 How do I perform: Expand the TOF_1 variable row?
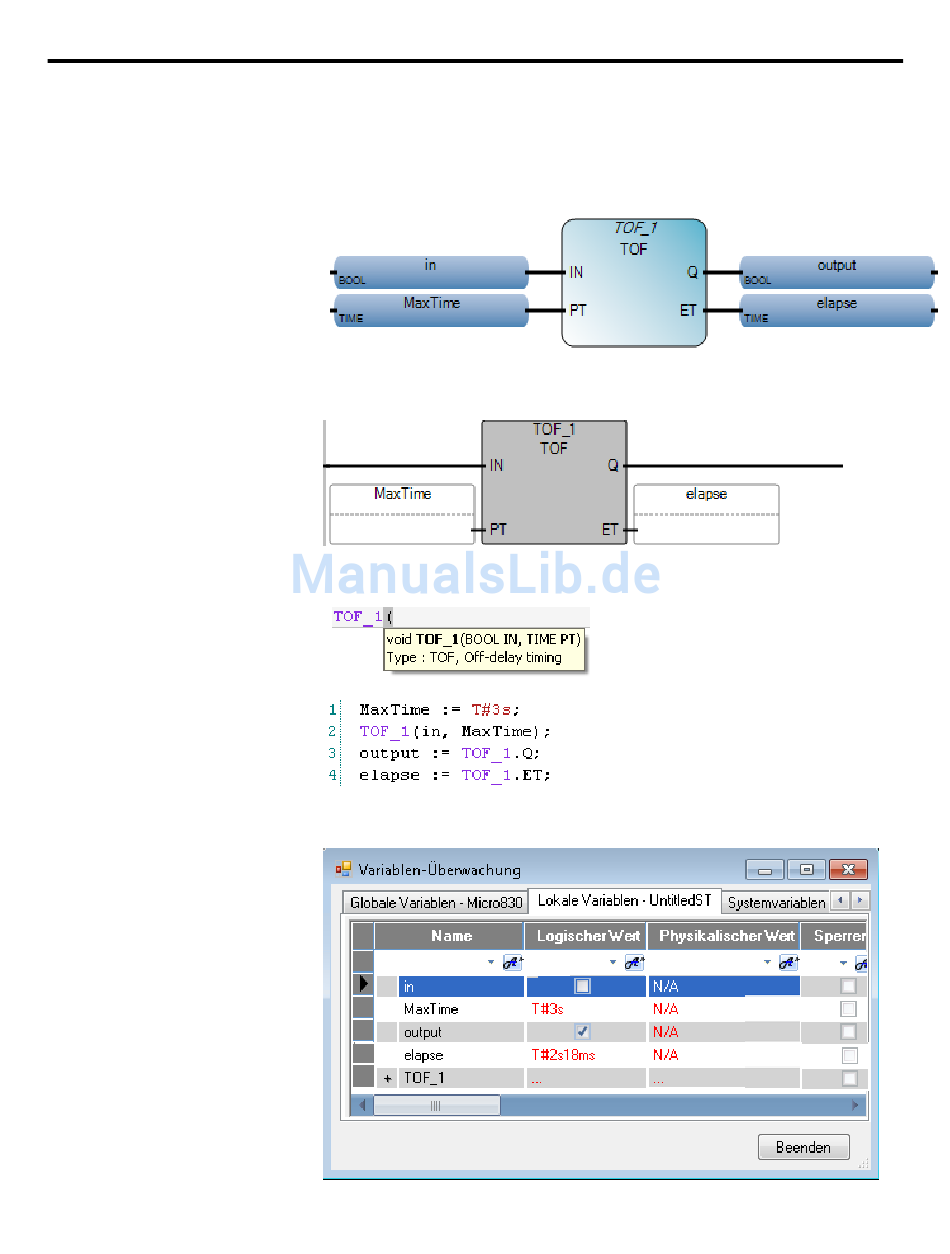coord(388,1078)
